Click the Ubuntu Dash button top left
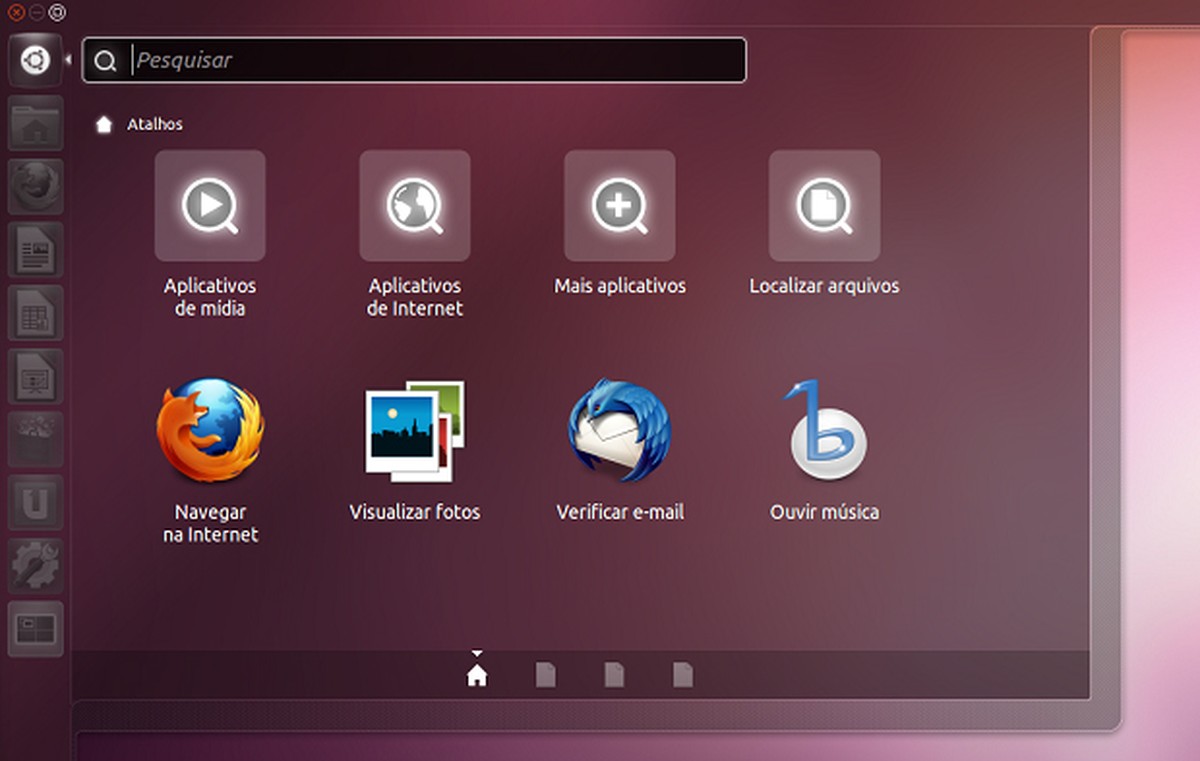1200x761 pixels. [x=35, y=58]
